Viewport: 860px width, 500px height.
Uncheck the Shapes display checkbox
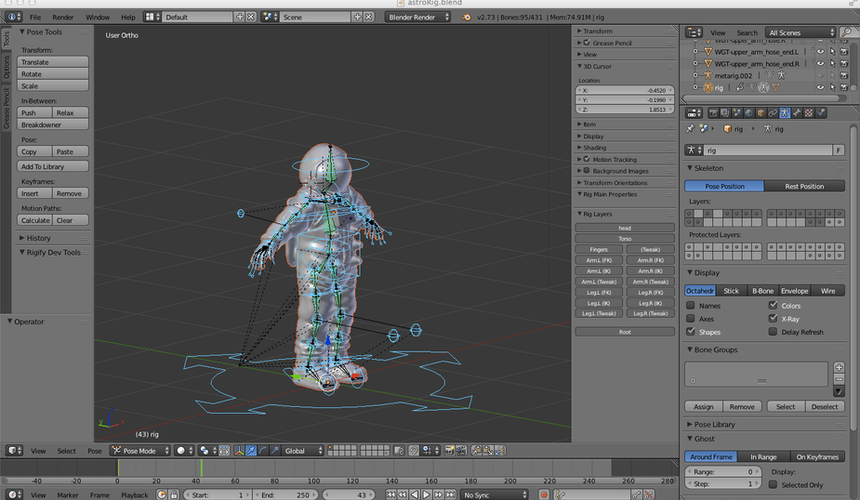[691, 331]
